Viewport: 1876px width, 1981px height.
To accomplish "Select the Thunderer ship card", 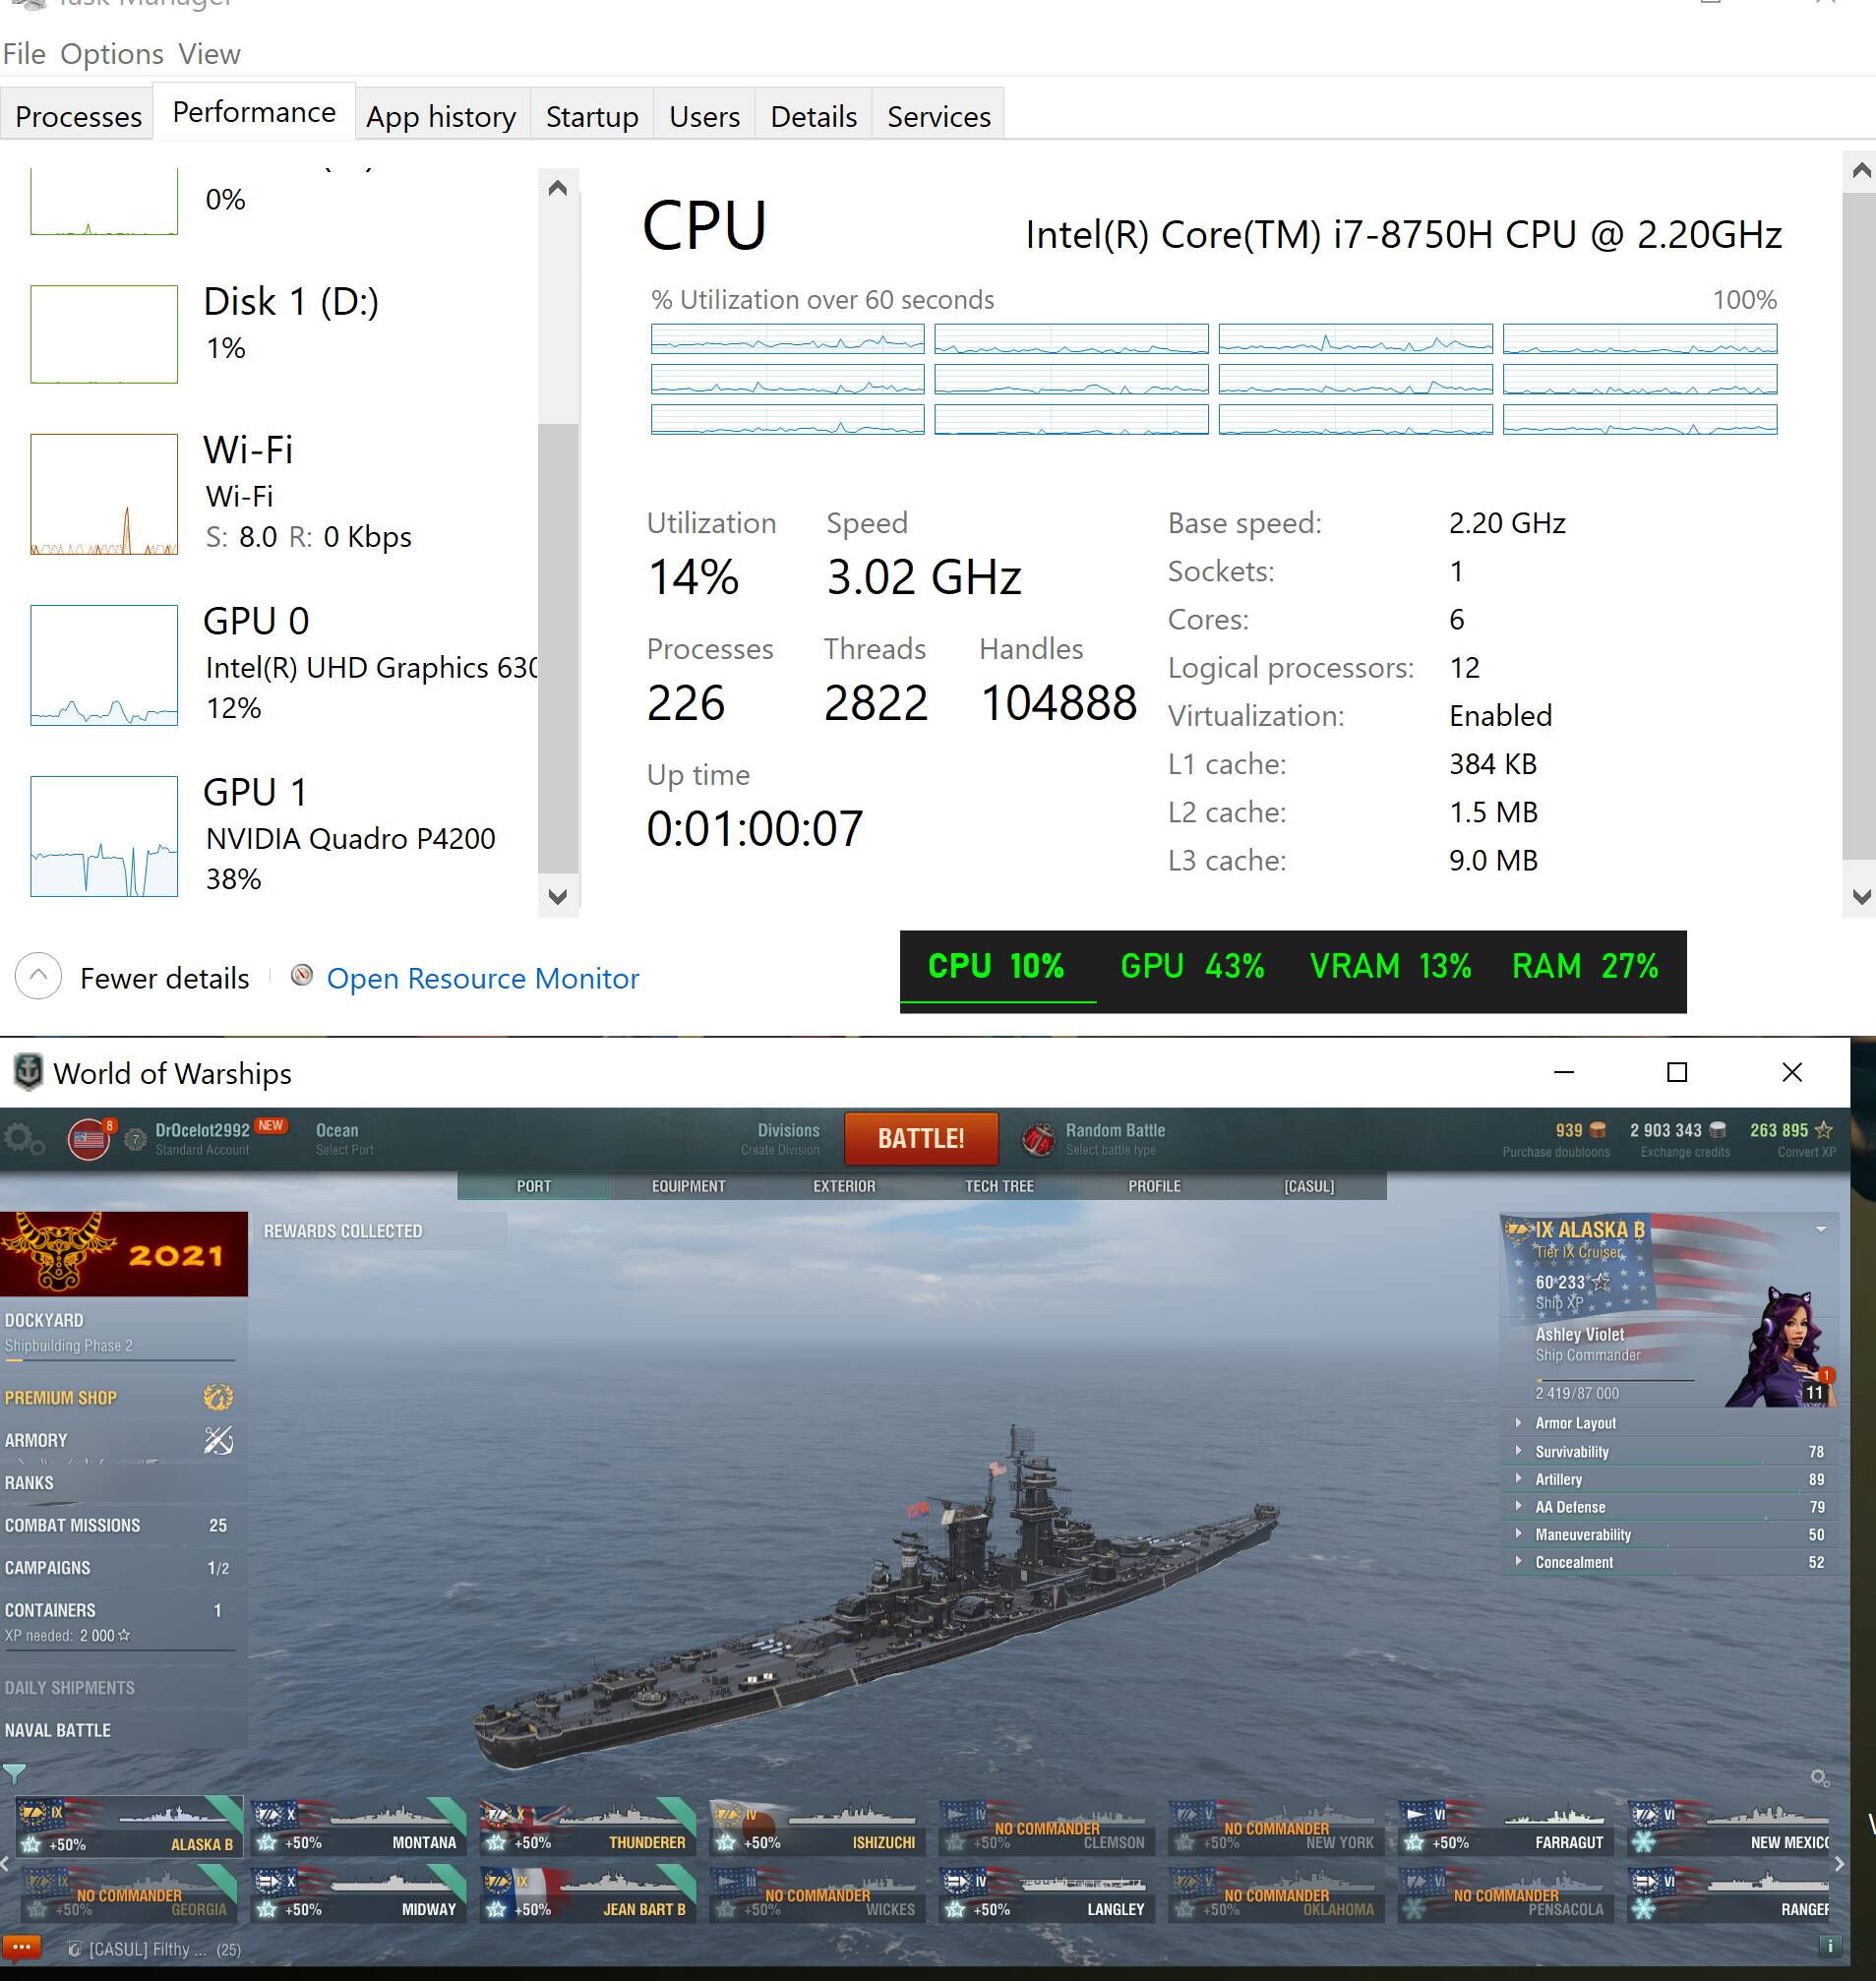I will pos(588,1826).
